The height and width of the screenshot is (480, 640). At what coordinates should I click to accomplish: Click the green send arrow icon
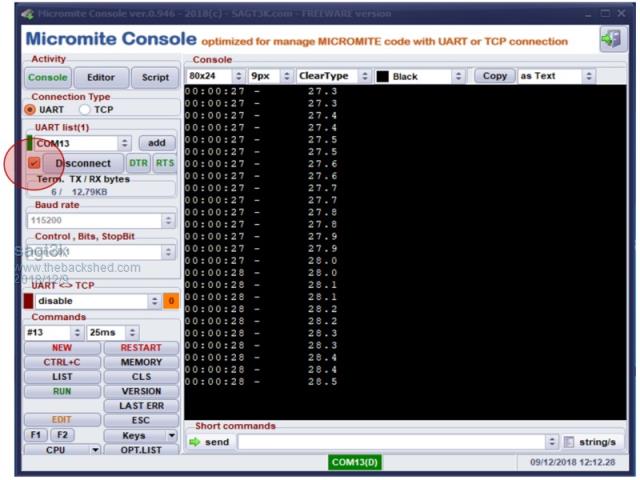pyautogui.click(x=195, y=442)
